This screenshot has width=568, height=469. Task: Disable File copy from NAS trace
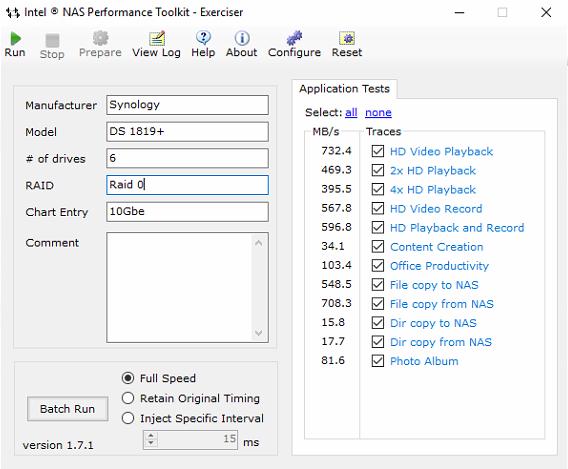click(378, 303)
